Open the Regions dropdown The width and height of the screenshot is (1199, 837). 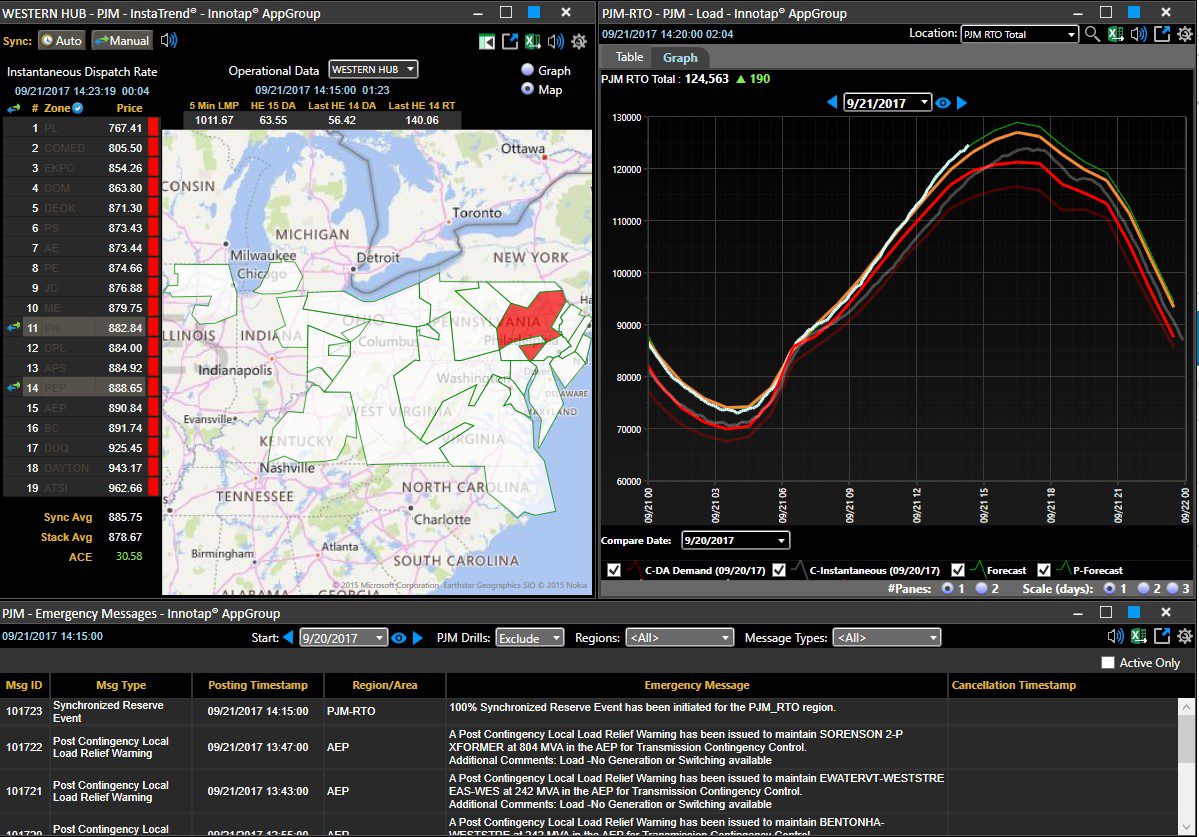(x=680, y=637)
